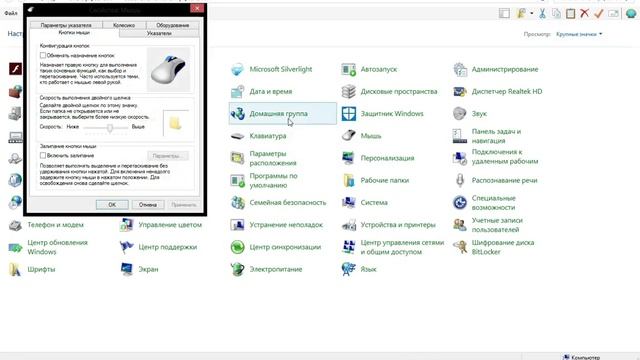Image resolution: width=640 pixels, height=360 pixels.
Task: Open the Файл menu
Action: pos(11,13)
